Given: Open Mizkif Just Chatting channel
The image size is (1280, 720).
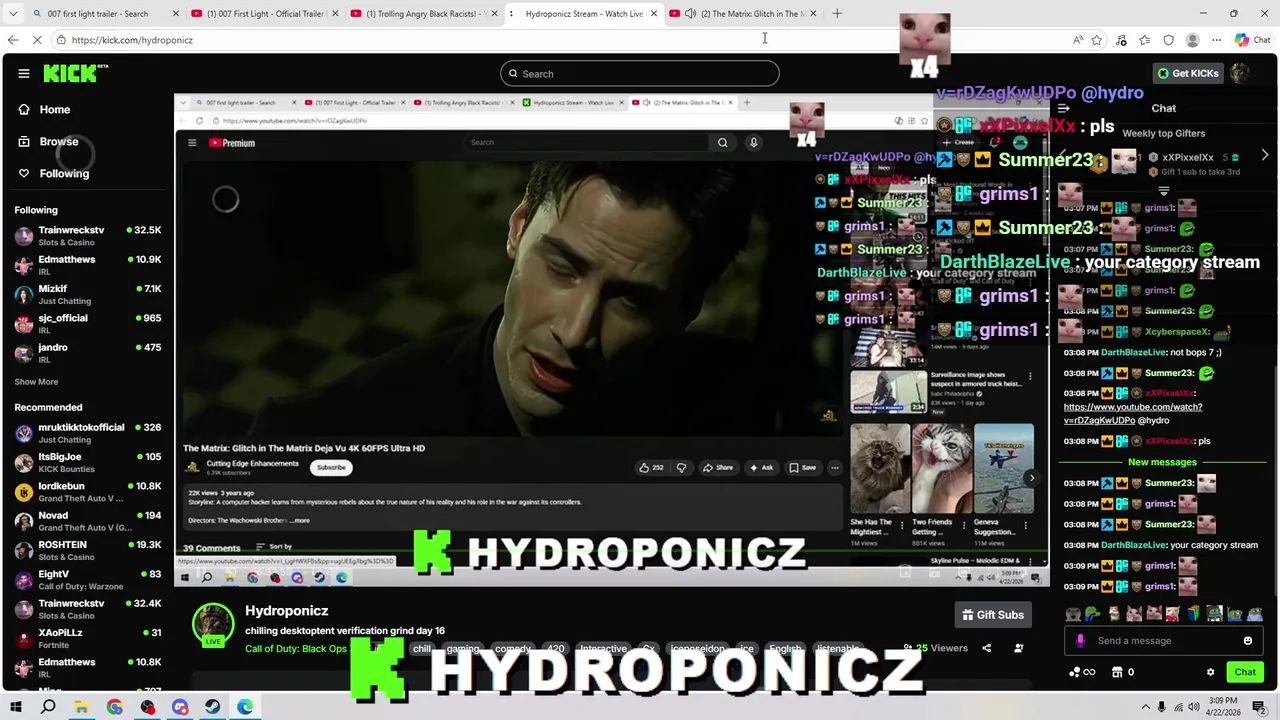Looking at the screenshot, I should [87, 294].
